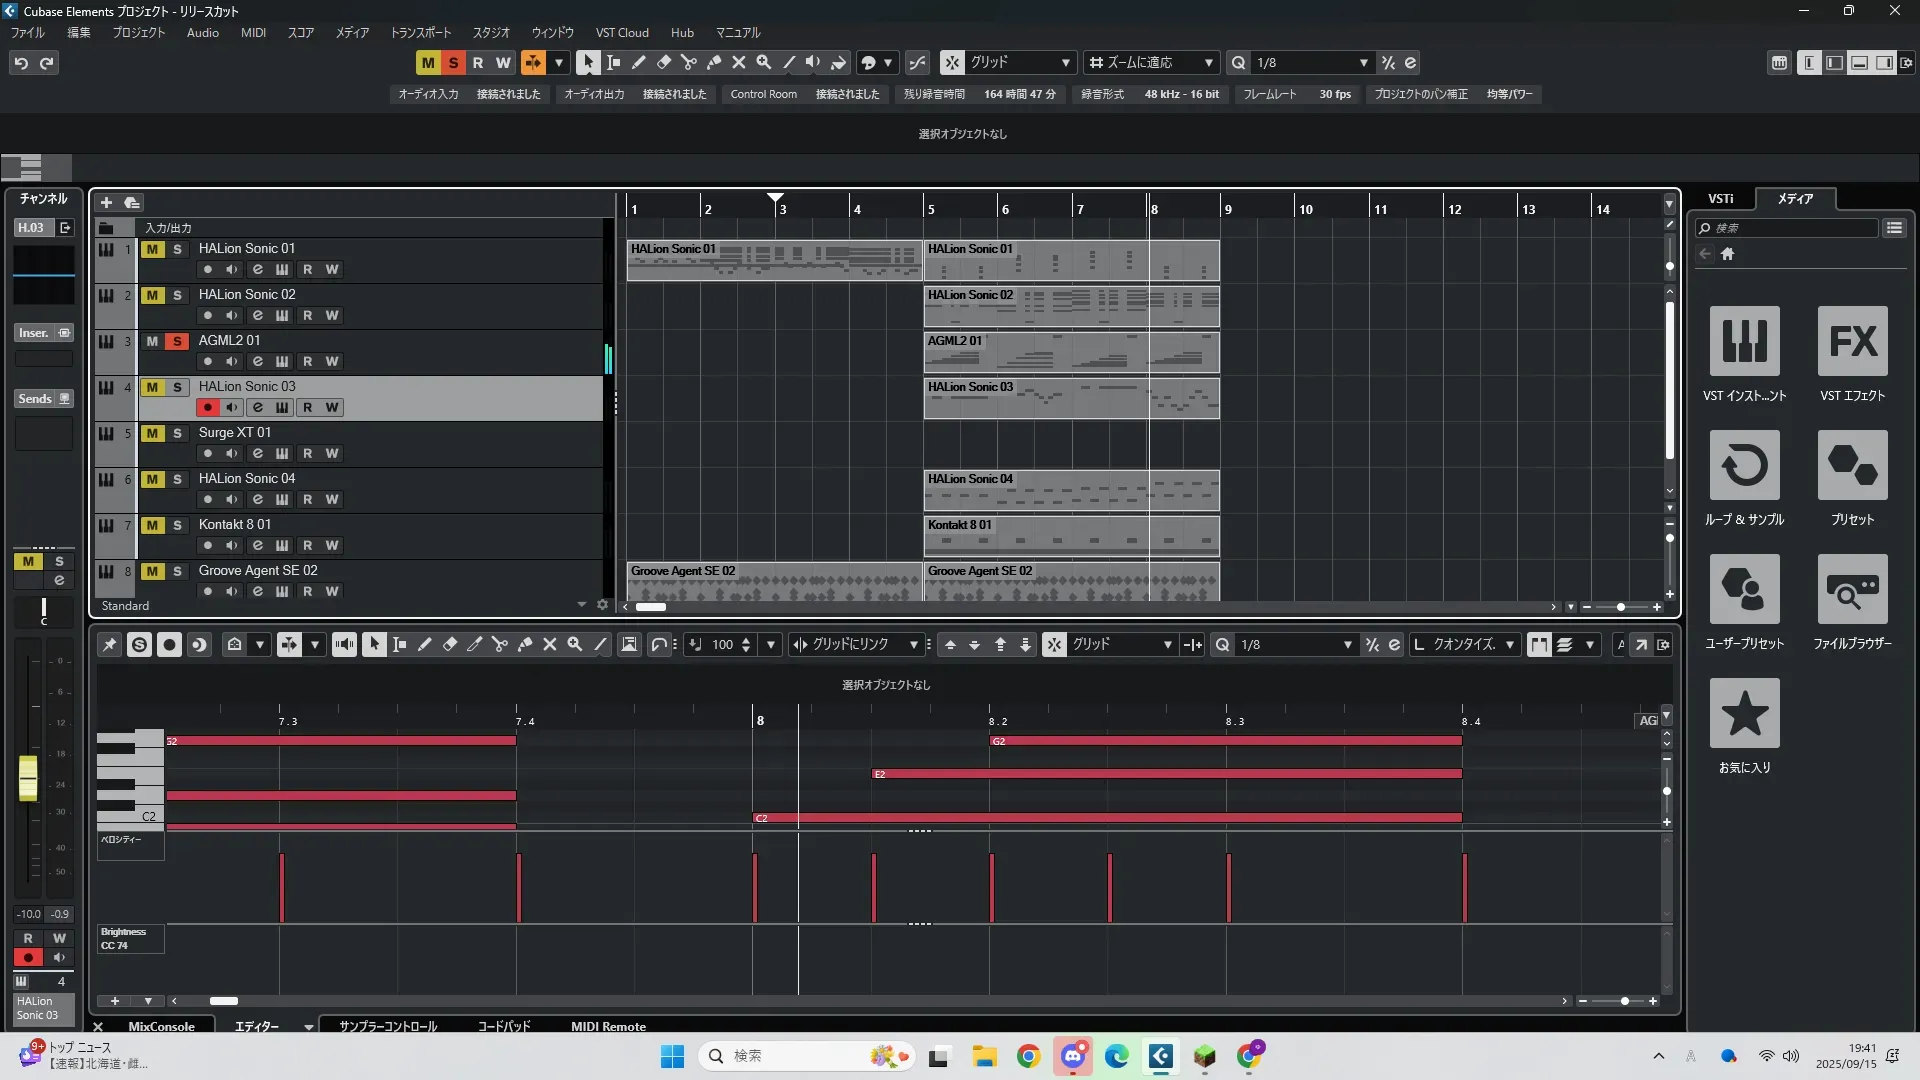Open the ズームに適応 grid type dropdown
Screen dimensions: 1920x1080
[1208, 63]
